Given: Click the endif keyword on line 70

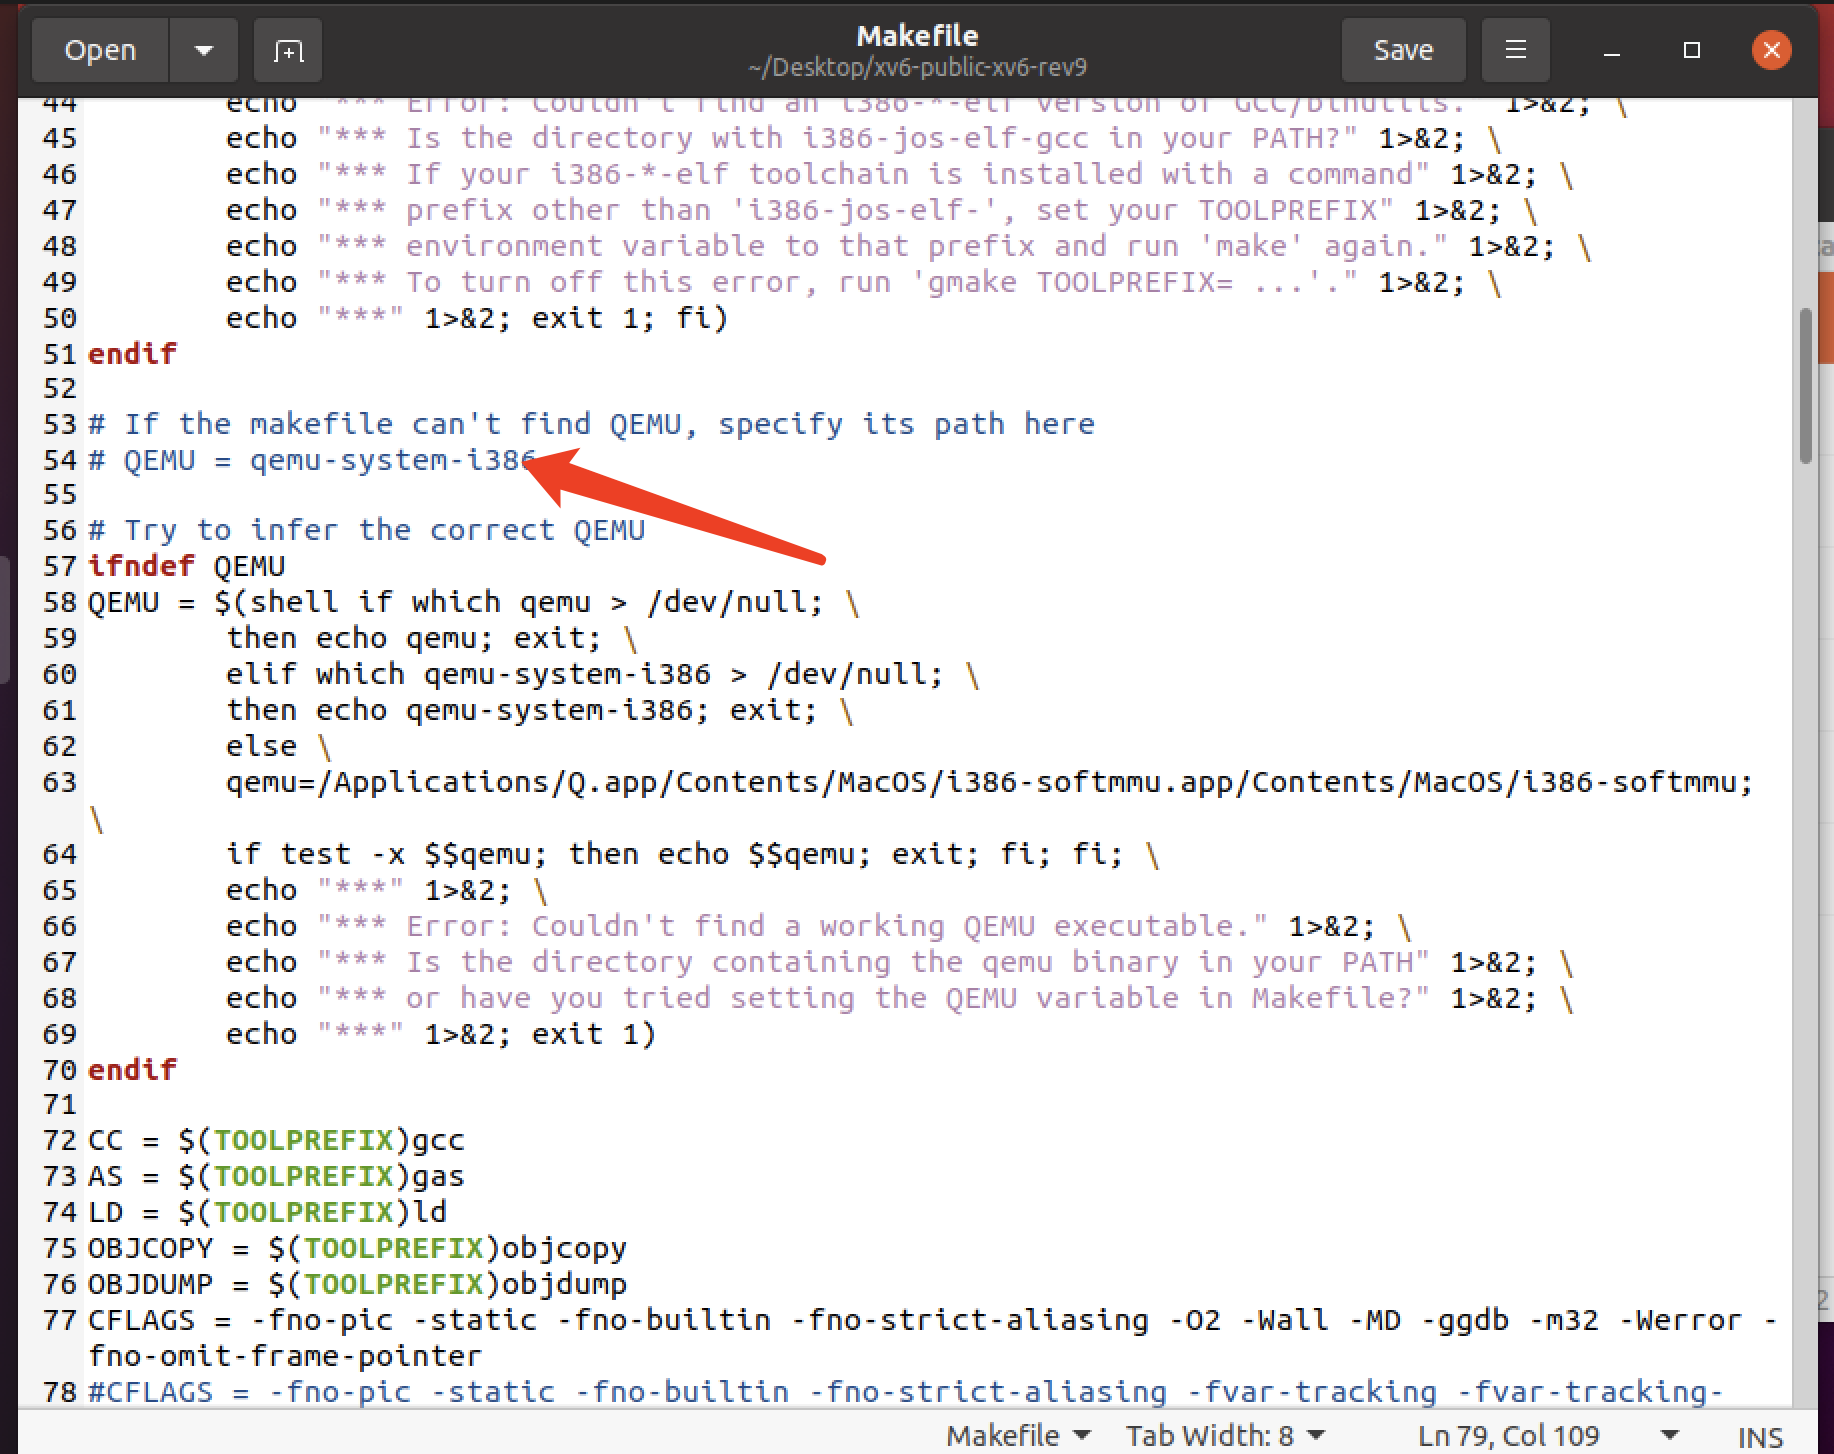Looking at the screenshot, I should tap(131, 1069).
